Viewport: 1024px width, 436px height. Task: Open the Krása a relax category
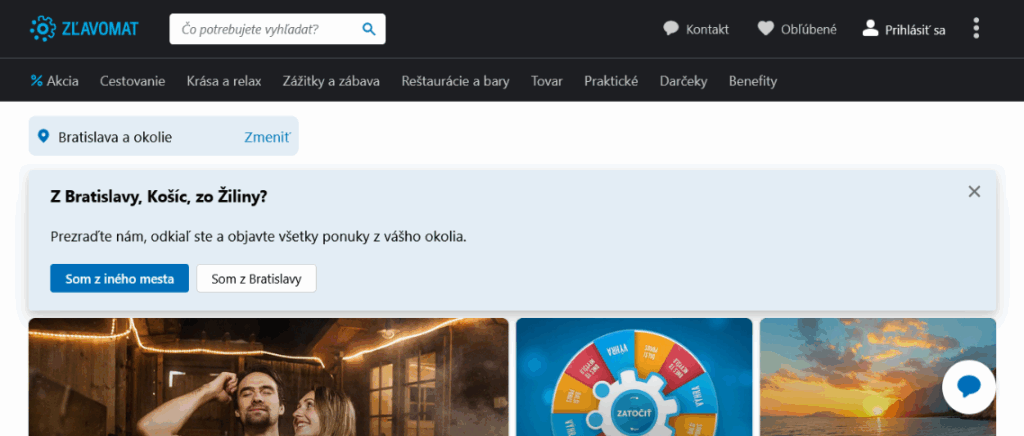(x=224, y=81)
